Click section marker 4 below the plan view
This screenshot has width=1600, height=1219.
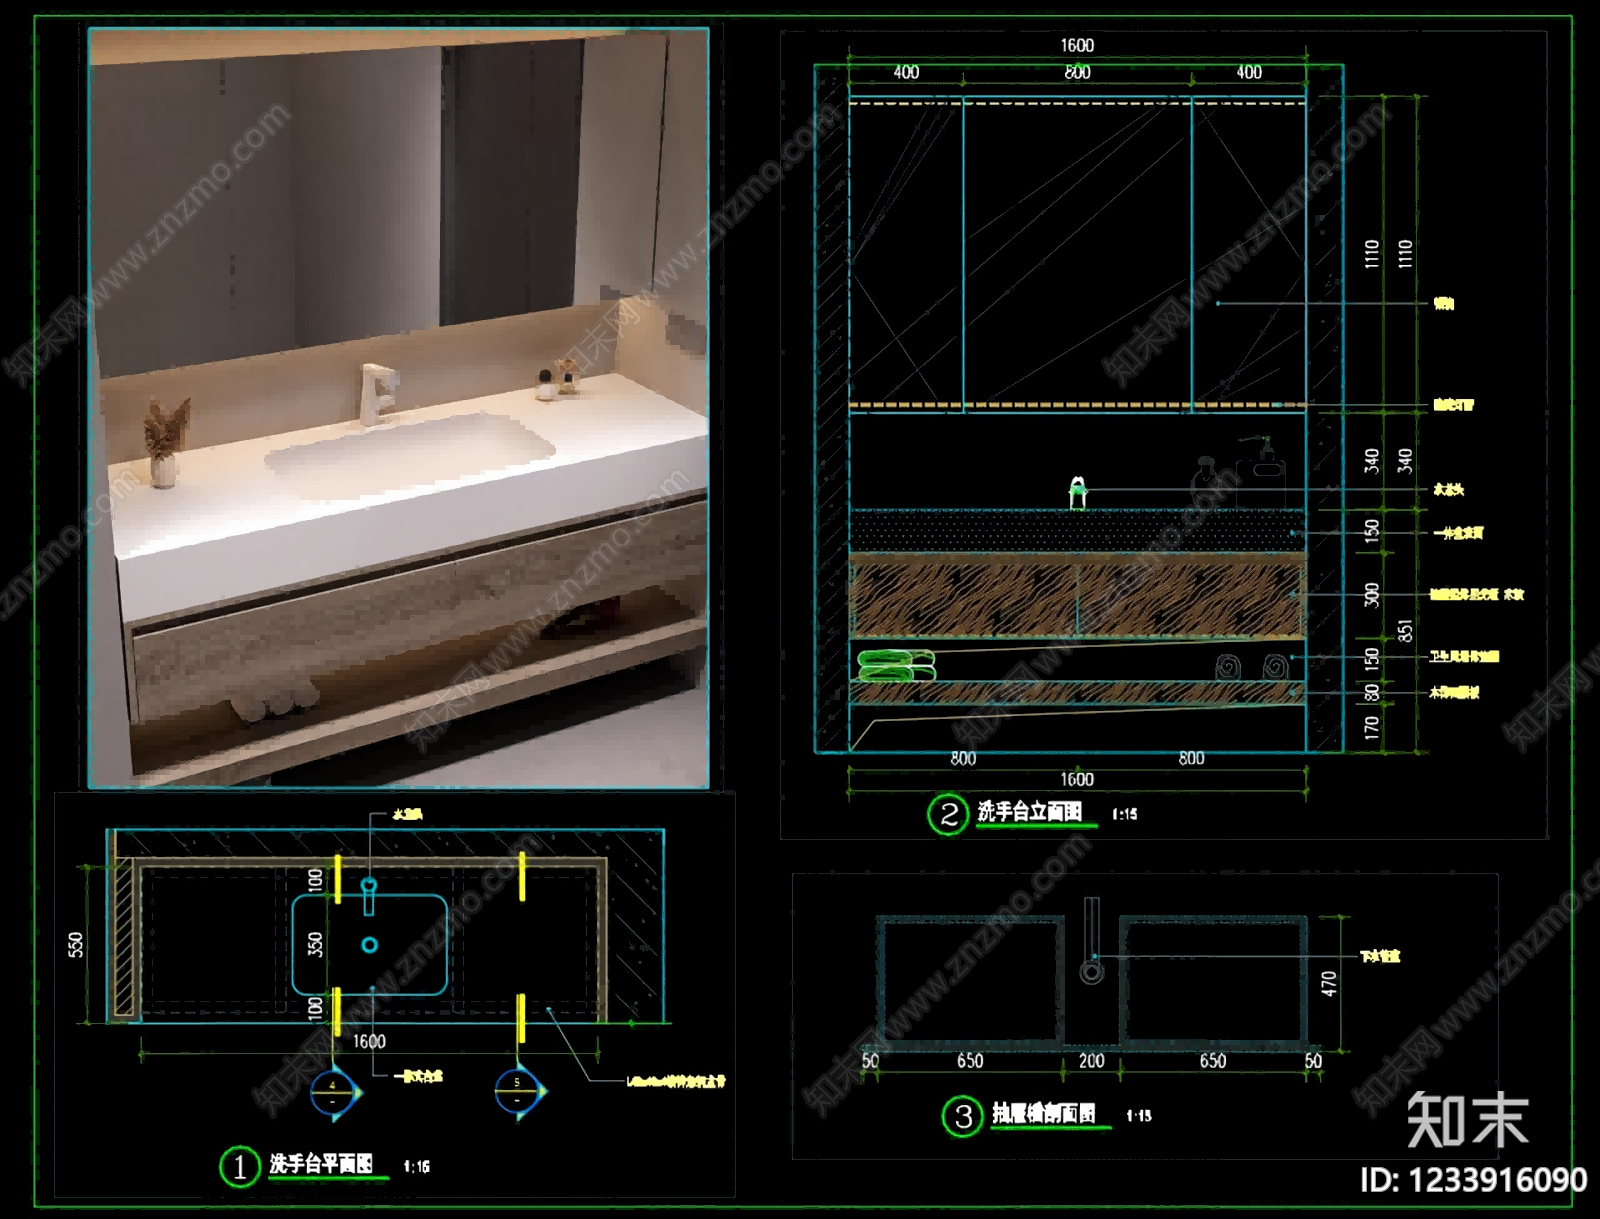click(334, 1092)
